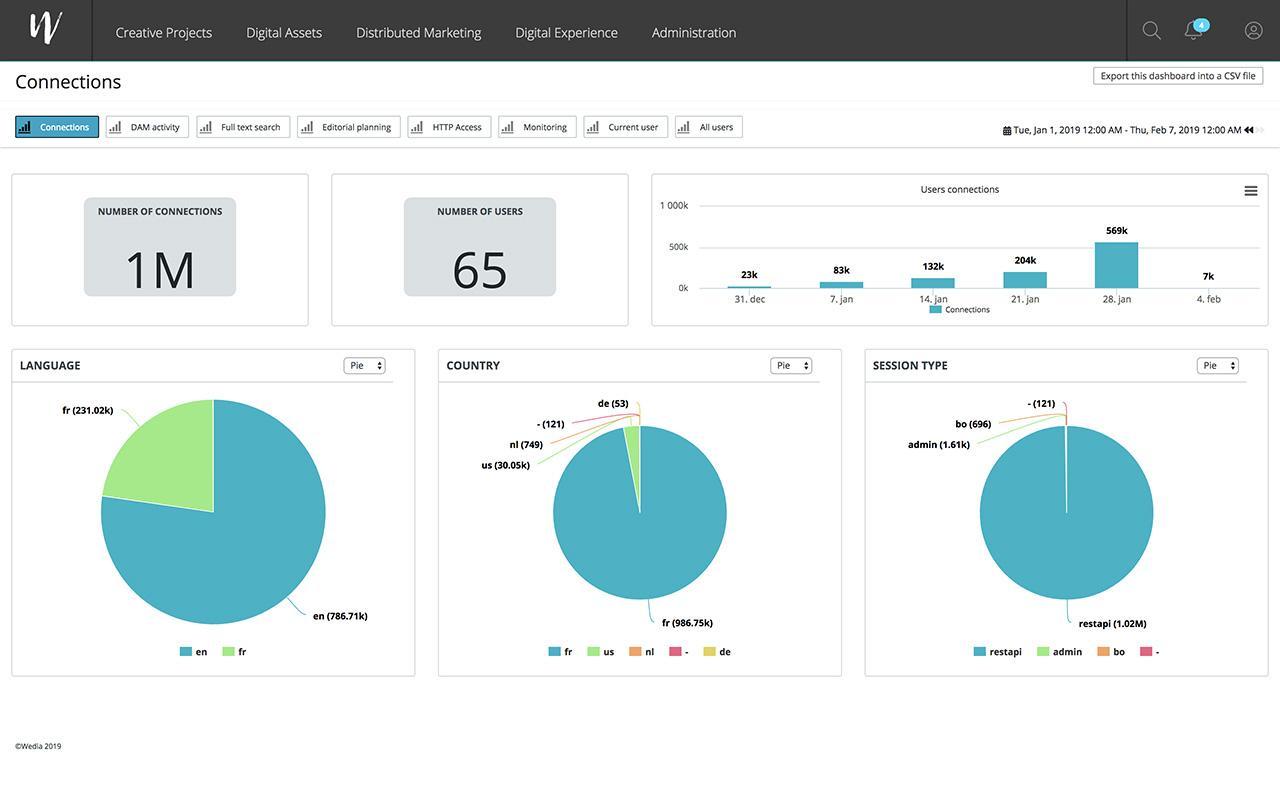Open search with the magnifier icon
Viewport: 1280px width, 800px height.
[1151, 31]
